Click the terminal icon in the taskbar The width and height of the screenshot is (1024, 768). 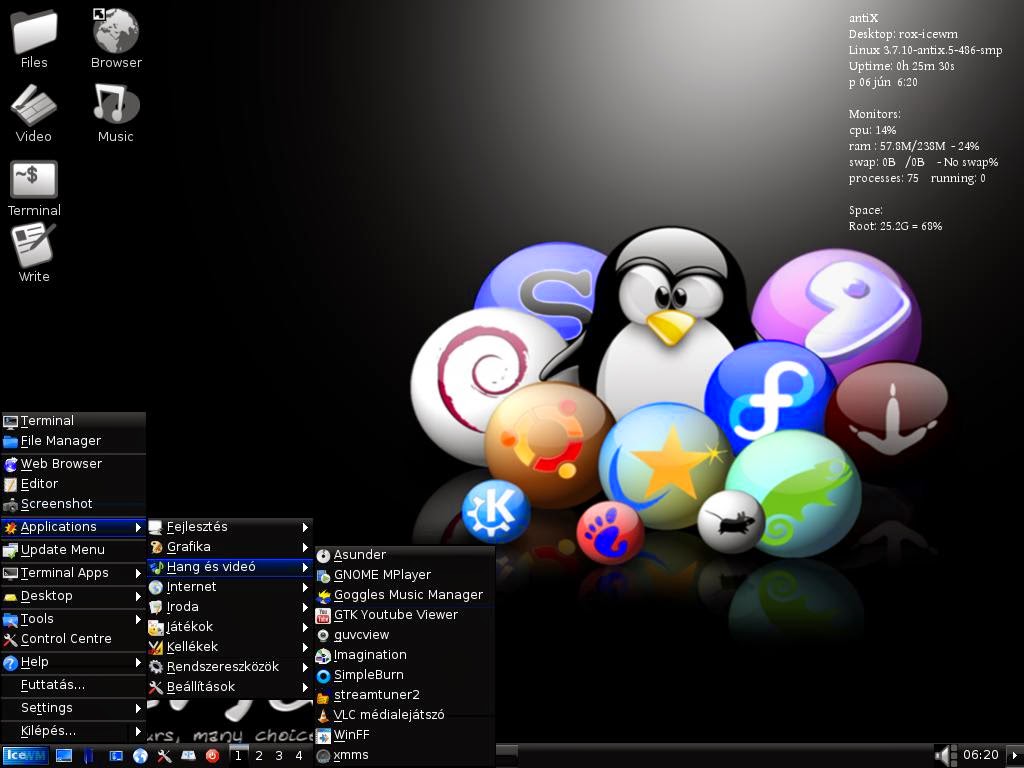tap(116, 756)
